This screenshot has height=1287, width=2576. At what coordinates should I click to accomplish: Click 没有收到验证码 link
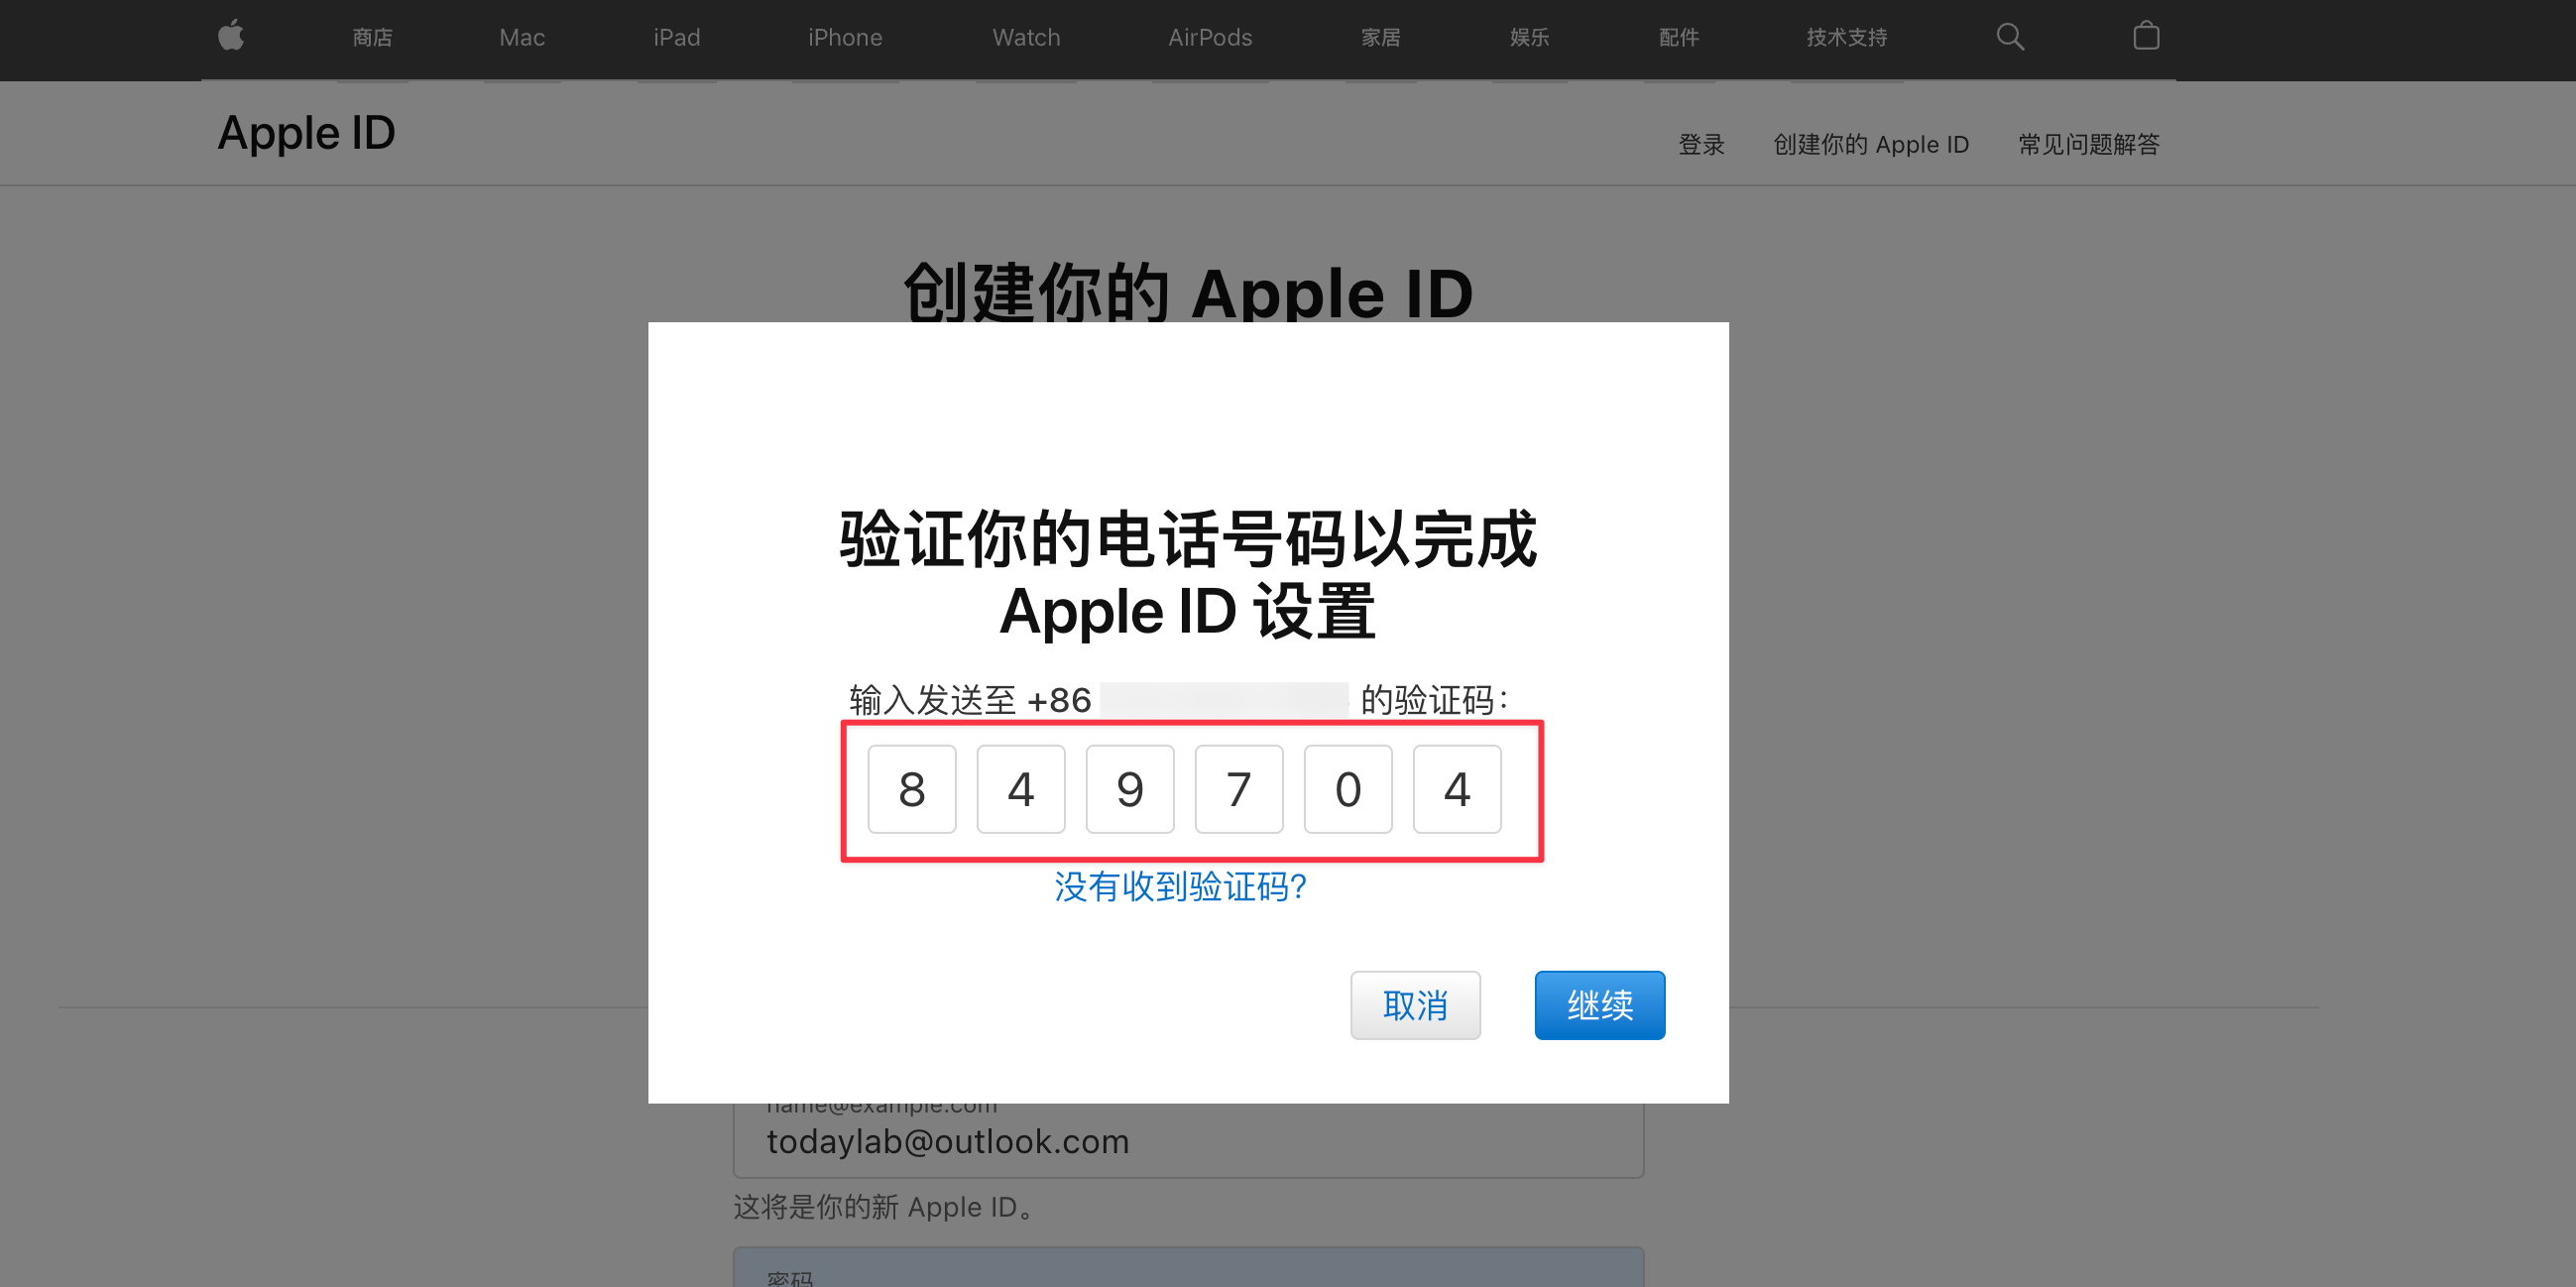(1183, 886)
